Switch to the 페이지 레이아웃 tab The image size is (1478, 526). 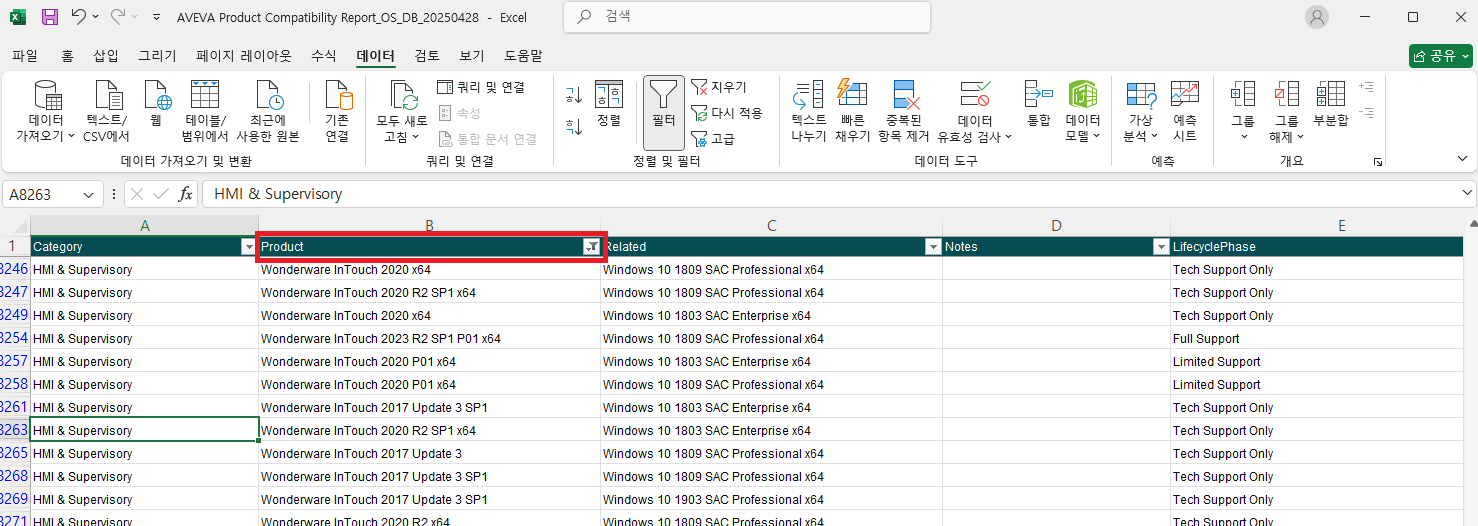click(244, 56)
